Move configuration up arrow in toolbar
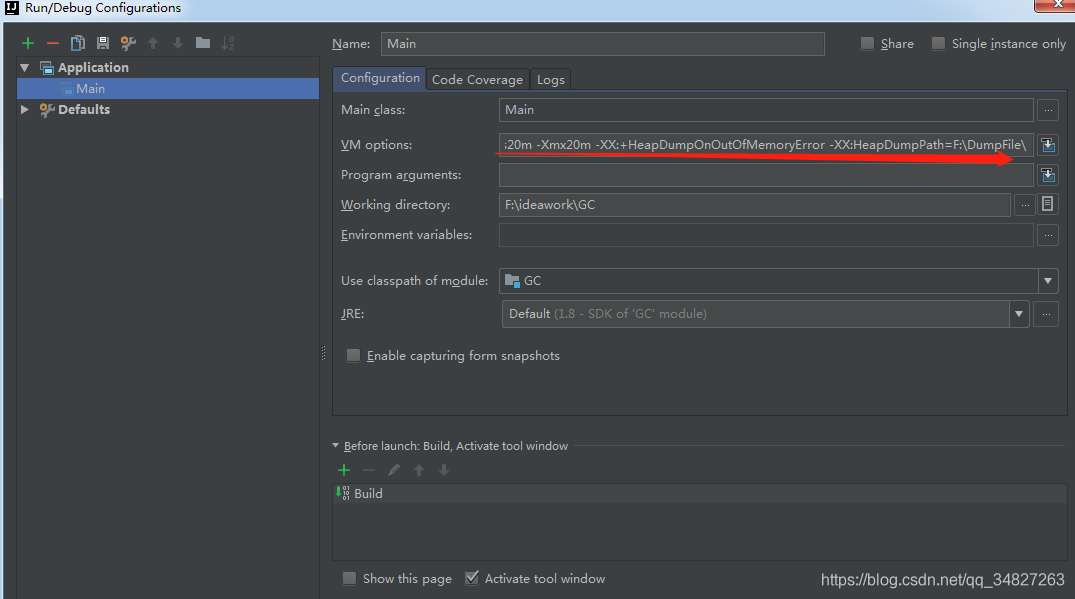Viewport: 1075px width, 599px height. [153, 43]
